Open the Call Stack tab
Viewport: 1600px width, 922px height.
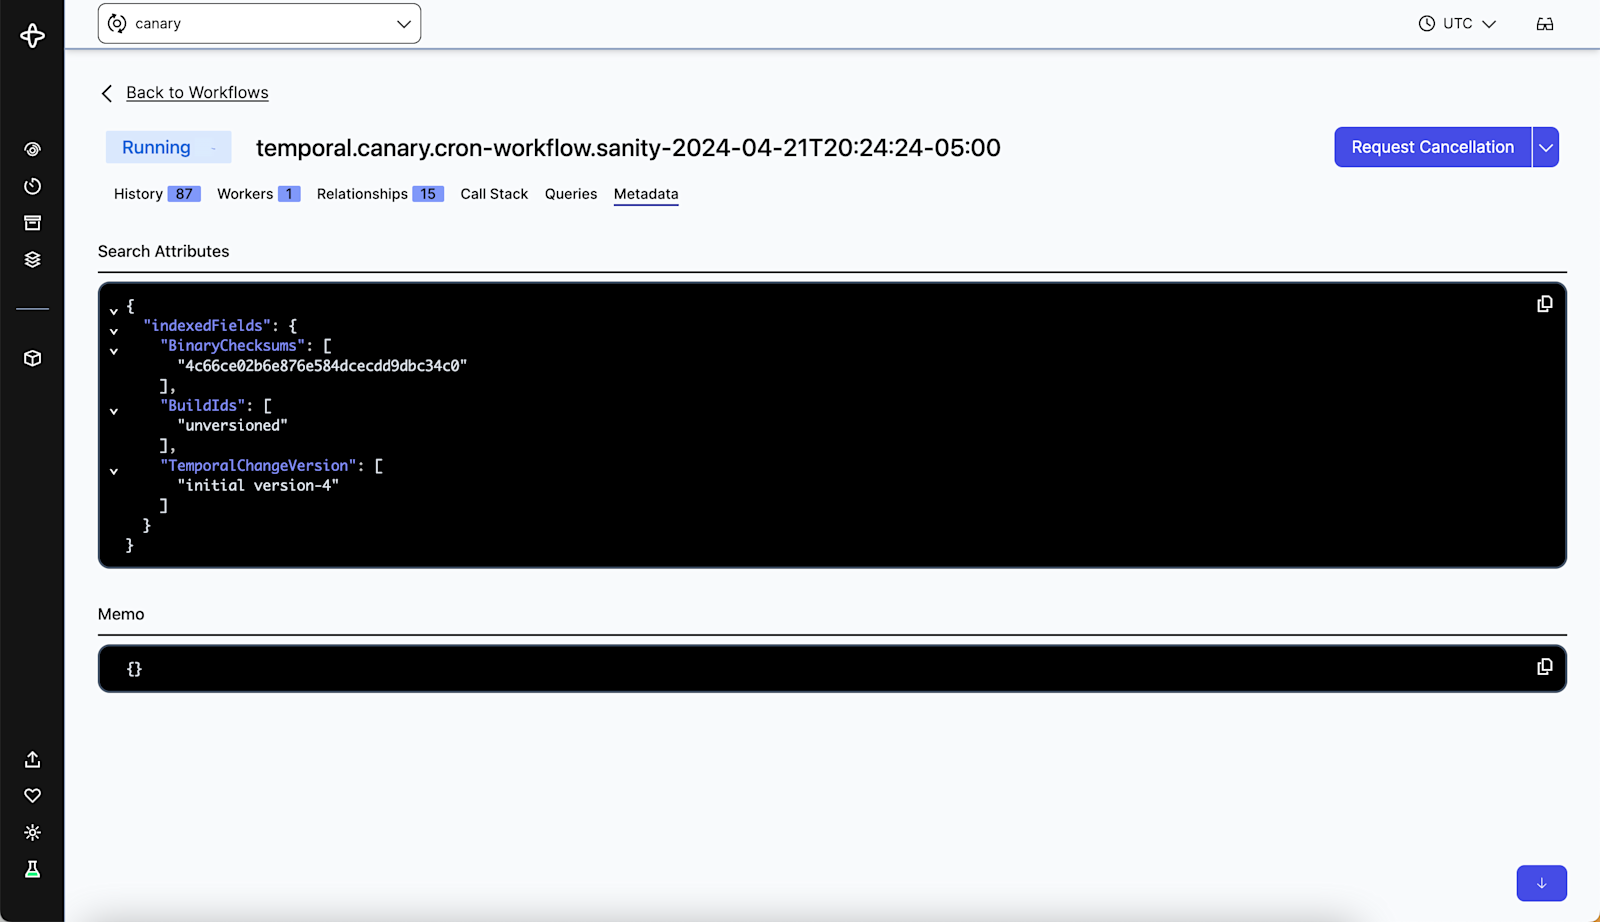[x=494, y=194]
